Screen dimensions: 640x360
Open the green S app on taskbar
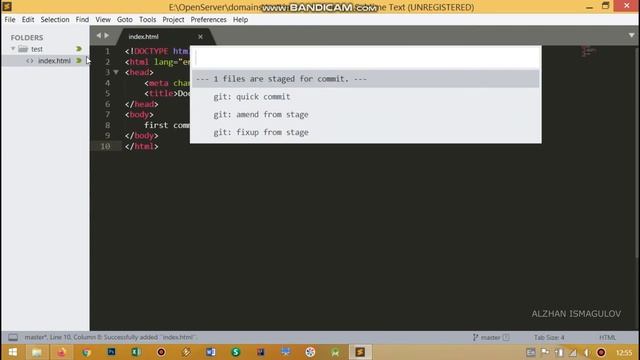[x=236, y=352]
